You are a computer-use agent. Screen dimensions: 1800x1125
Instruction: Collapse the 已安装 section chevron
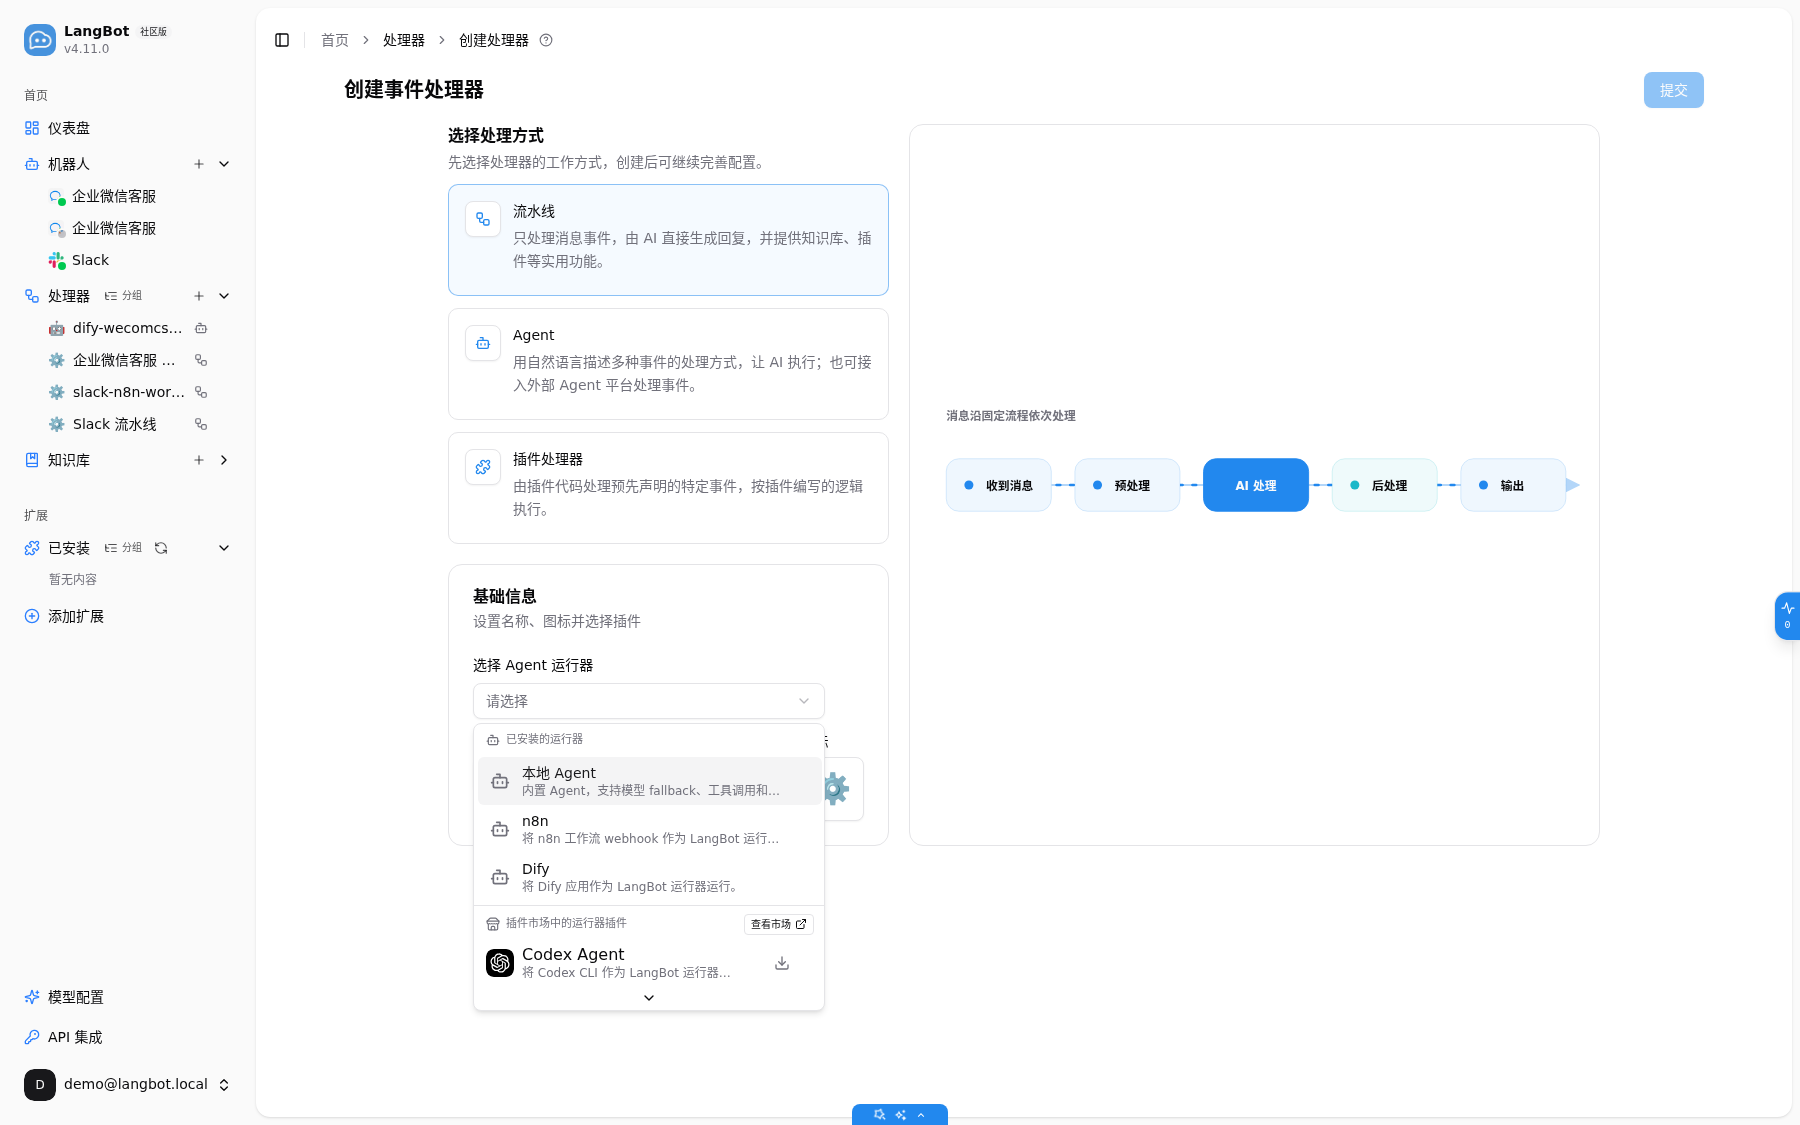coord(224,548)
